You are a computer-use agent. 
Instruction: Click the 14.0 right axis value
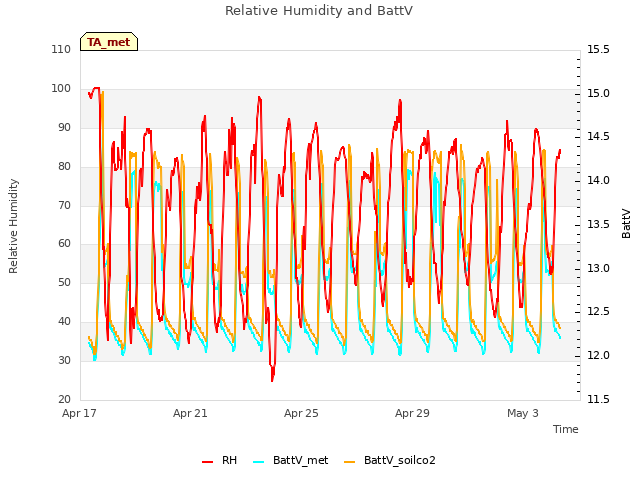[x=598, y=180]
